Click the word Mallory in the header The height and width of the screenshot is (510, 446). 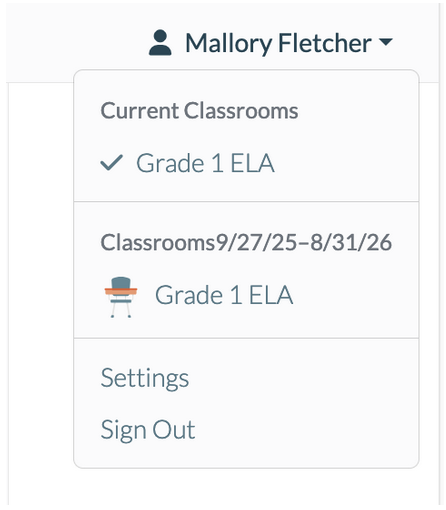(229, 44)
